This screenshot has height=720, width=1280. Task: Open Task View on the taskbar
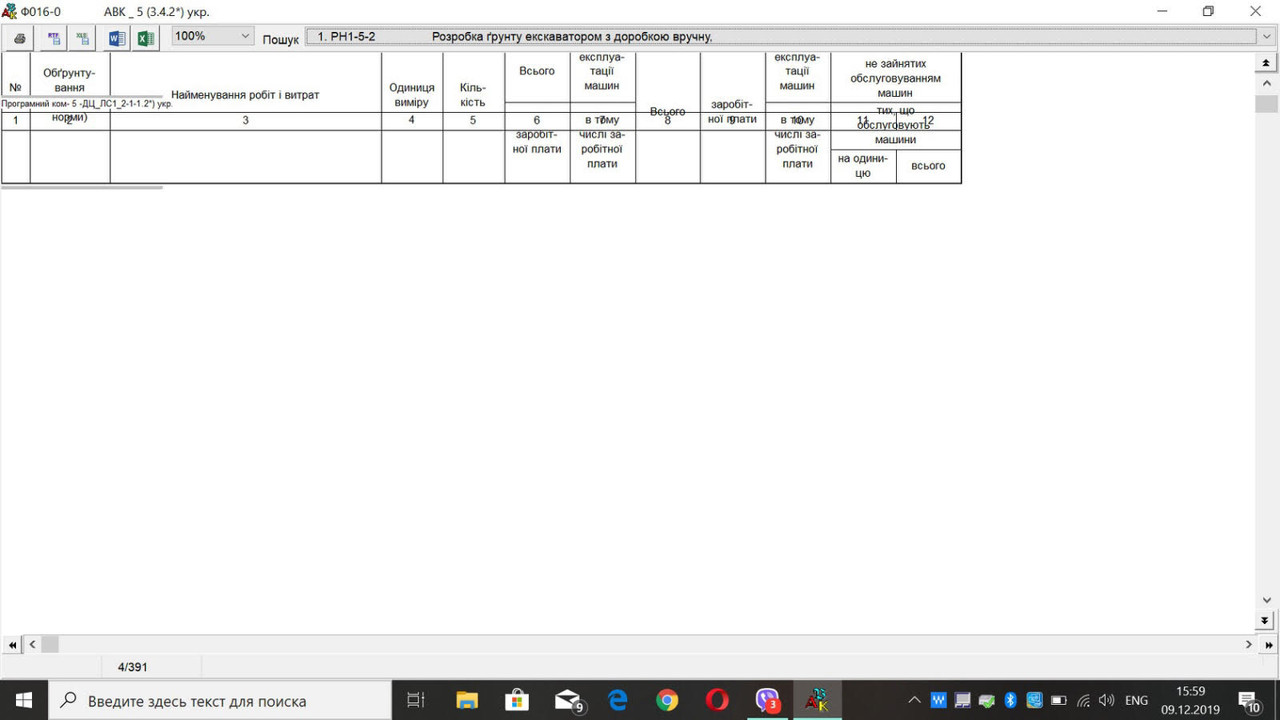pyautogui.click(x=417, y=700)
